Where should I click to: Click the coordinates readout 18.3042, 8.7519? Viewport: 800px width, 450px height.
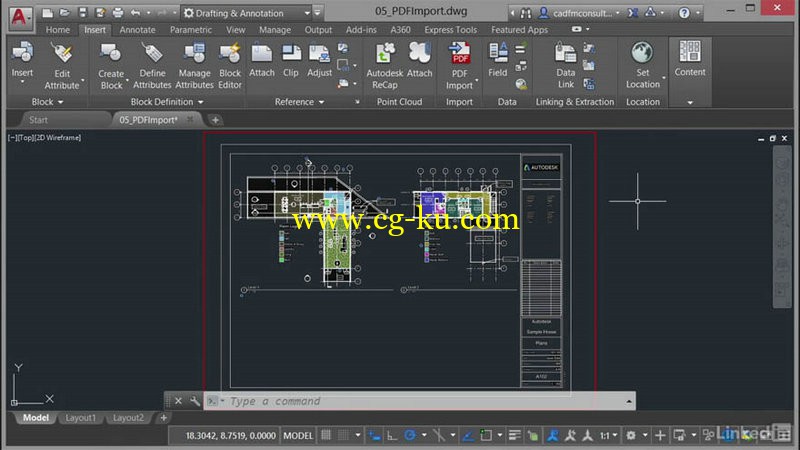[230, 436]
